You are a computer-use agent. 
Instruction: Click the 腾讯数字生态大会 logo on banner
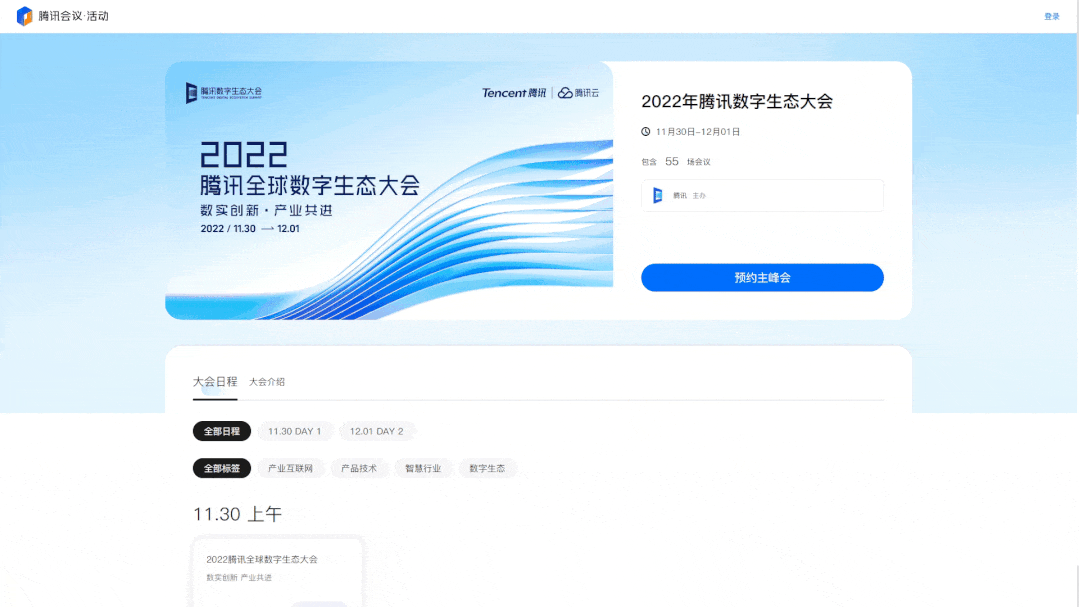(x=224, y=92)
